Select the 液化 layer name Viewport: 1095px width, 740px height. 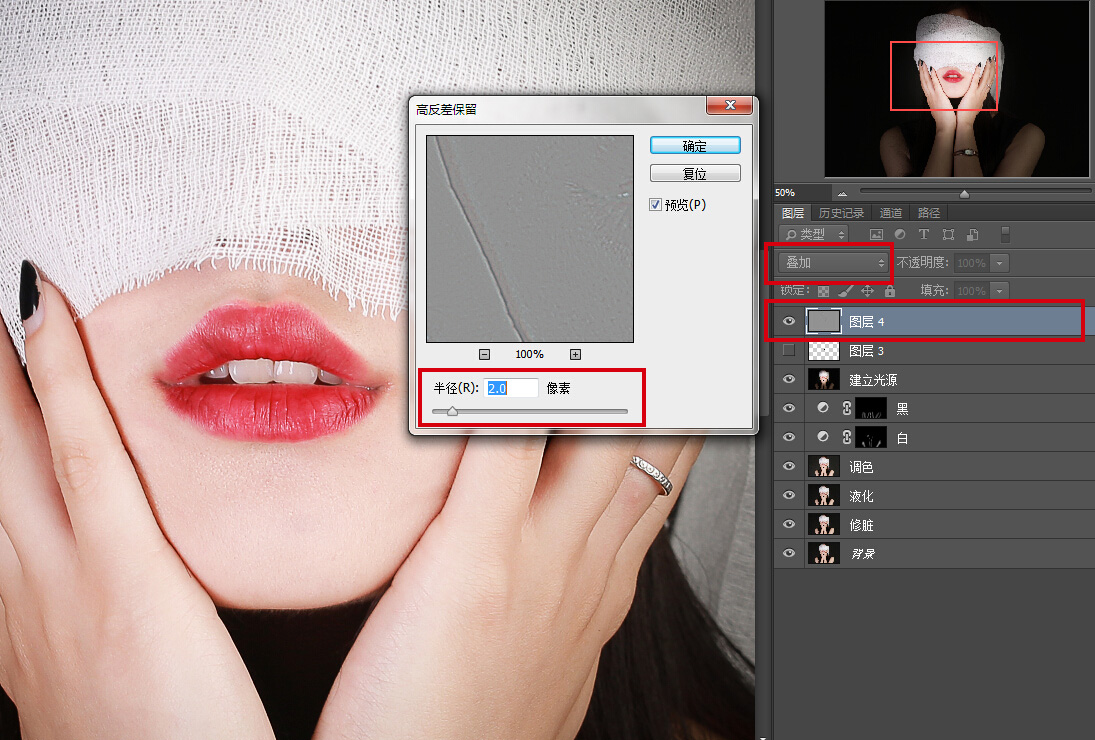click(x=861, y=496)
